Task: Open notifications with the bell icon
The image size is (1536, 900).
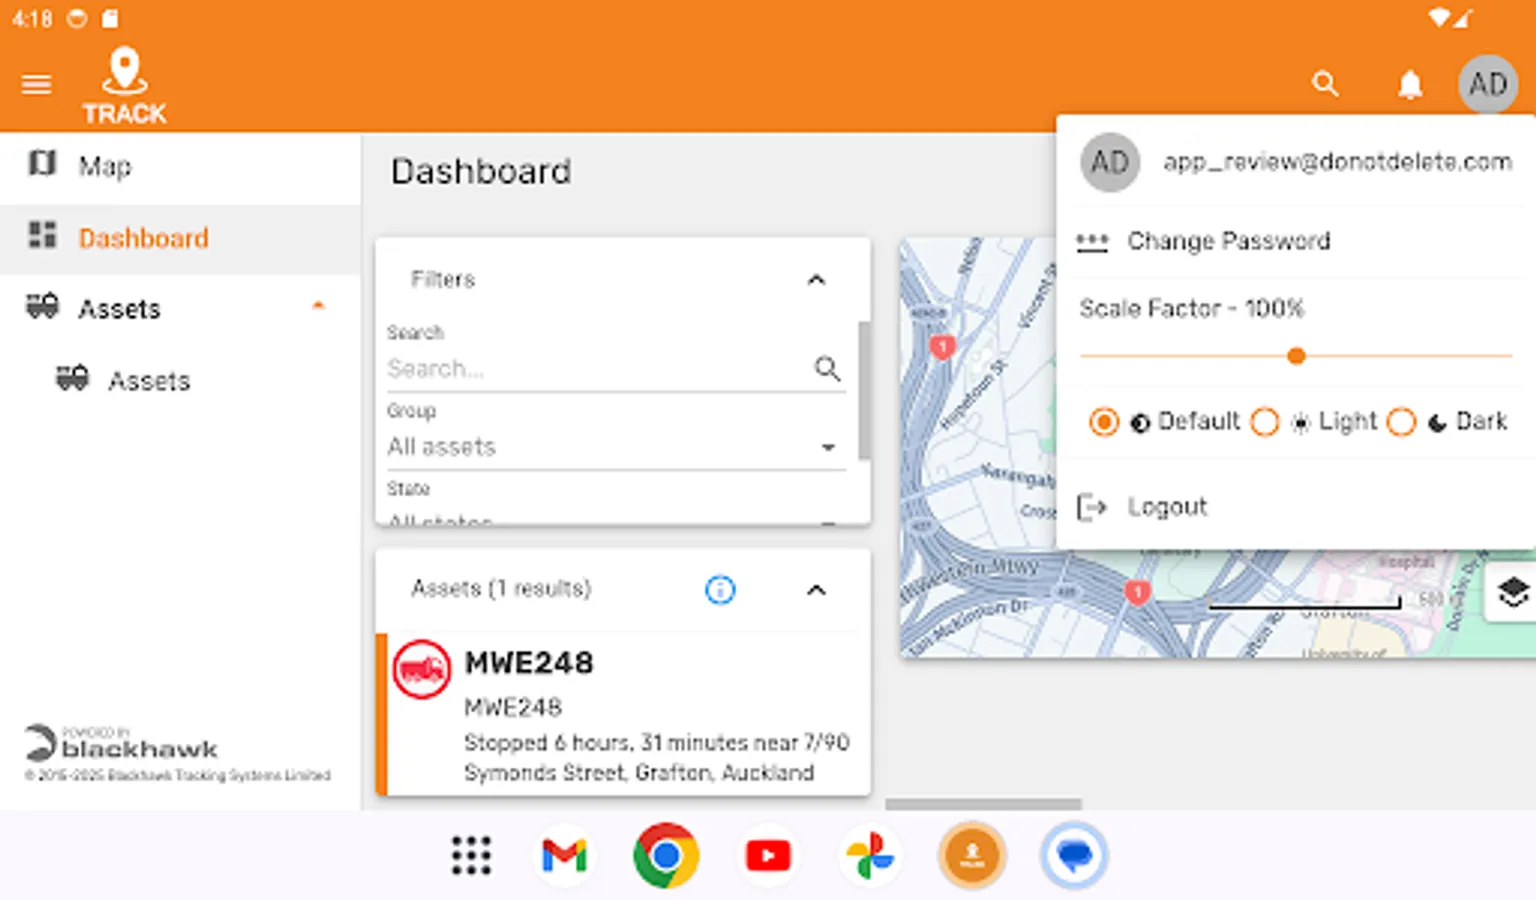Action: 1410,84
